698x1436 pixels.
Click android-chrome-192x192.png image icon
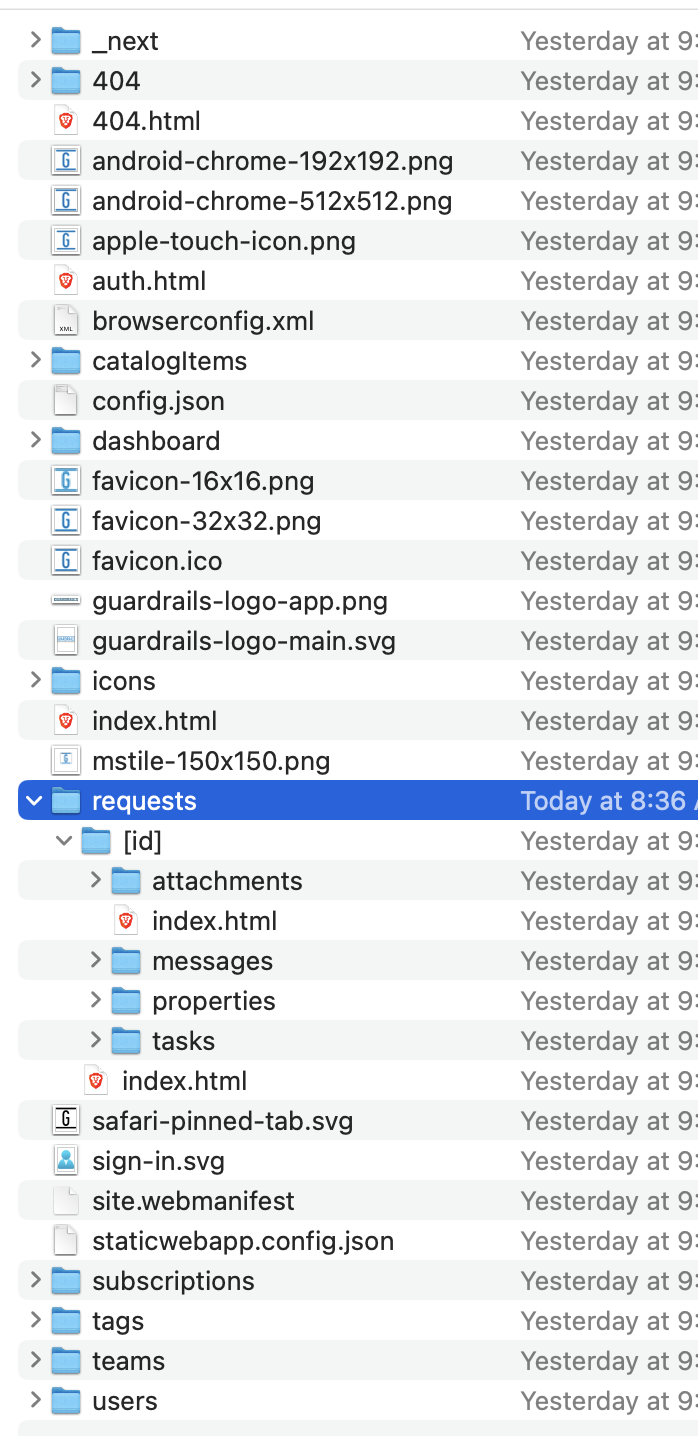click(x=66, y=161)
